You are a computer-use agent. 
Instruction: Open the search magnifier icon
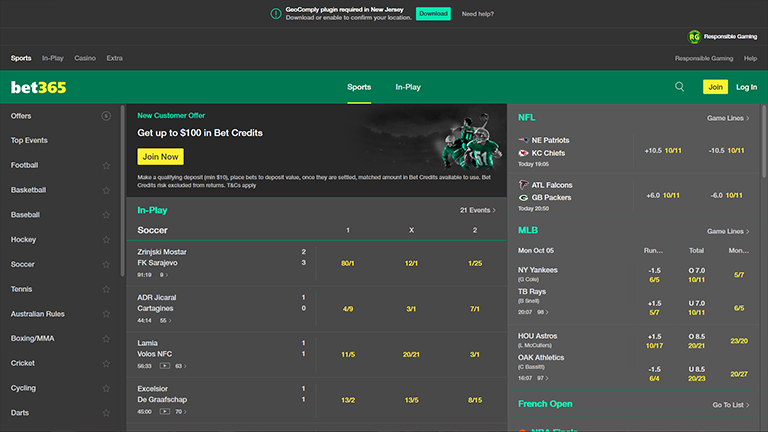679,87
